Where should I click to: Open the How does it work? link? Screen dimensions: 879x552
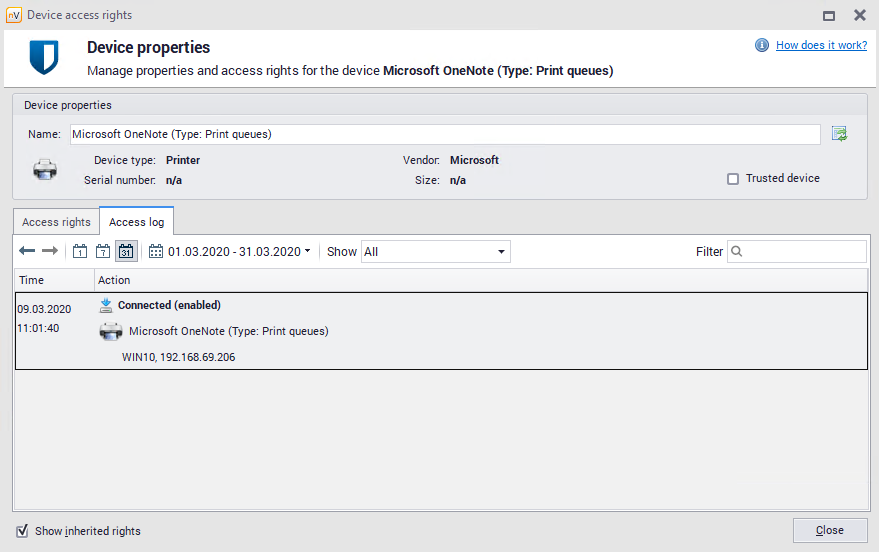point(821,46)
